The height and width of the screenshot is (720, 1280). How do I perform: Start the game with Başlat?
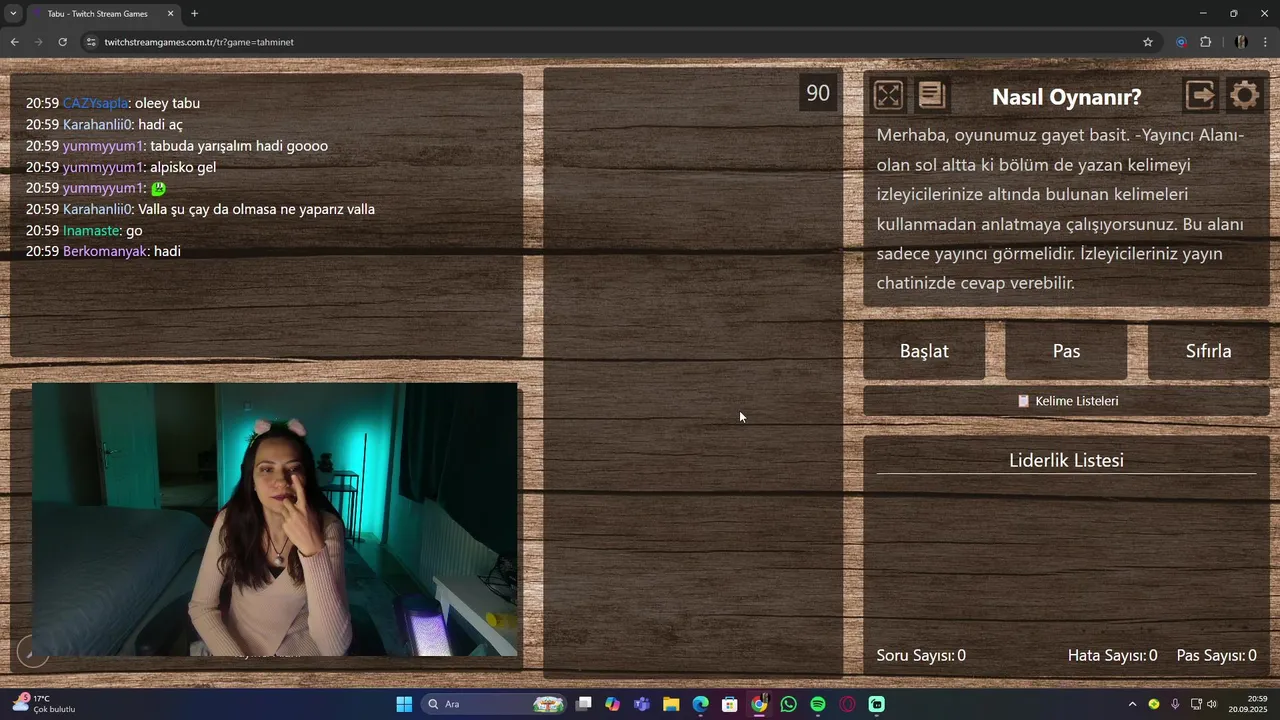tap(924, 351)
